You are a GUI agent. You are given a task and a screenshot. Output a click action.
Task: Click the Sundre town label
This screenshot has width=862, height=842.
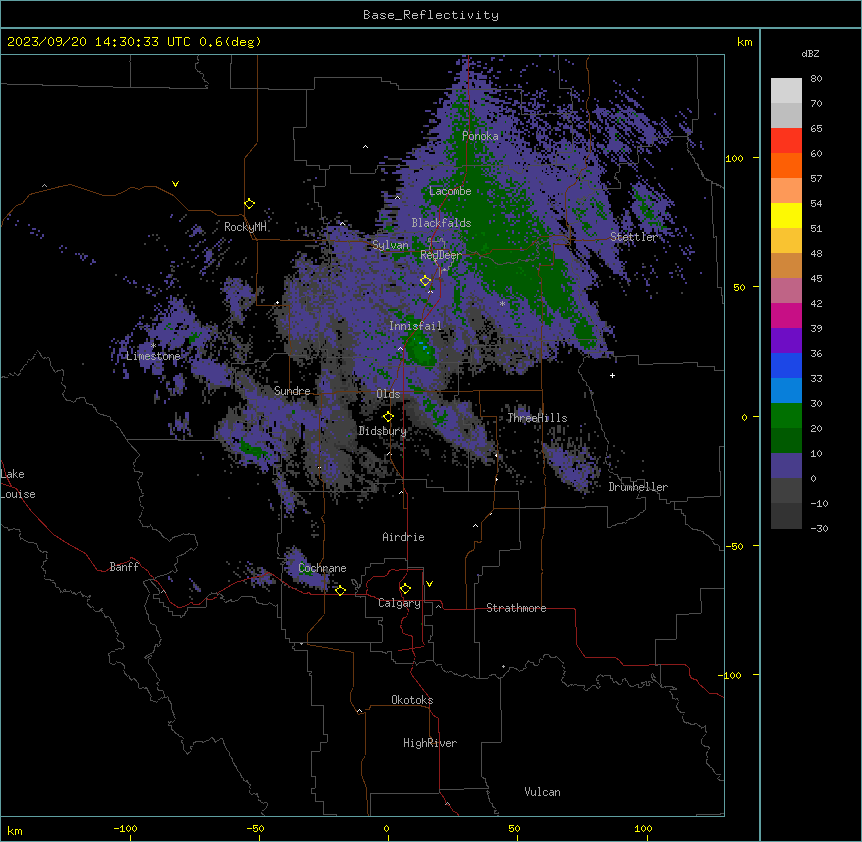click(292, 391)
